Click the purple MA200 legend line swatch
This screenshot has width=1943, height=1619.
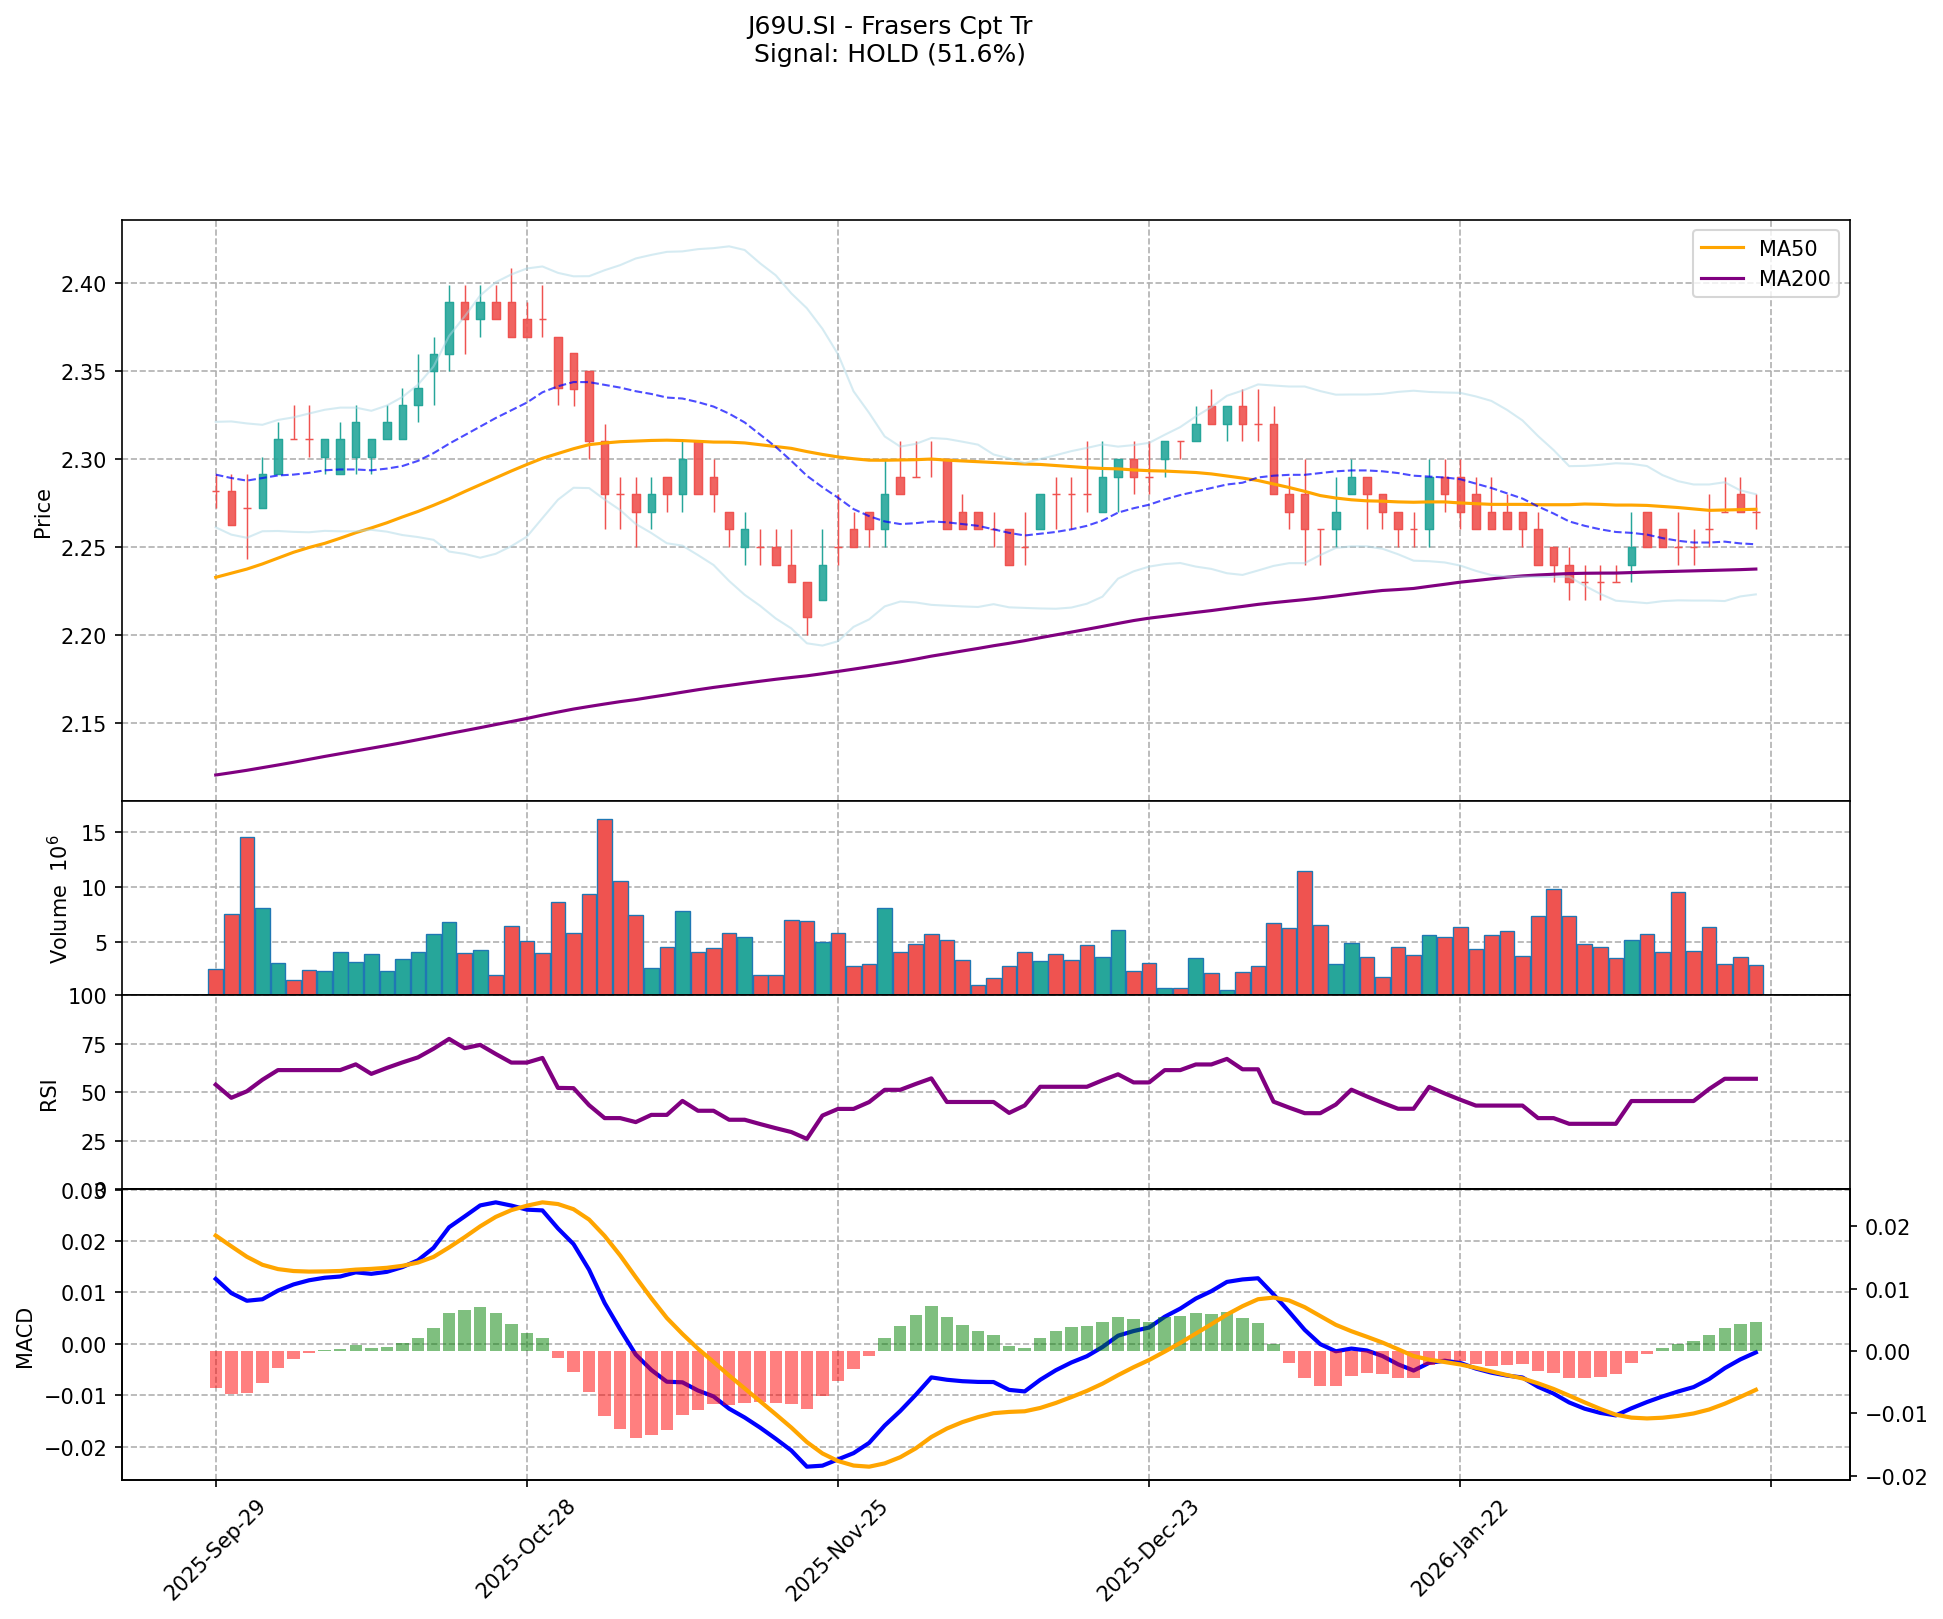click(x=1724, y=279)
